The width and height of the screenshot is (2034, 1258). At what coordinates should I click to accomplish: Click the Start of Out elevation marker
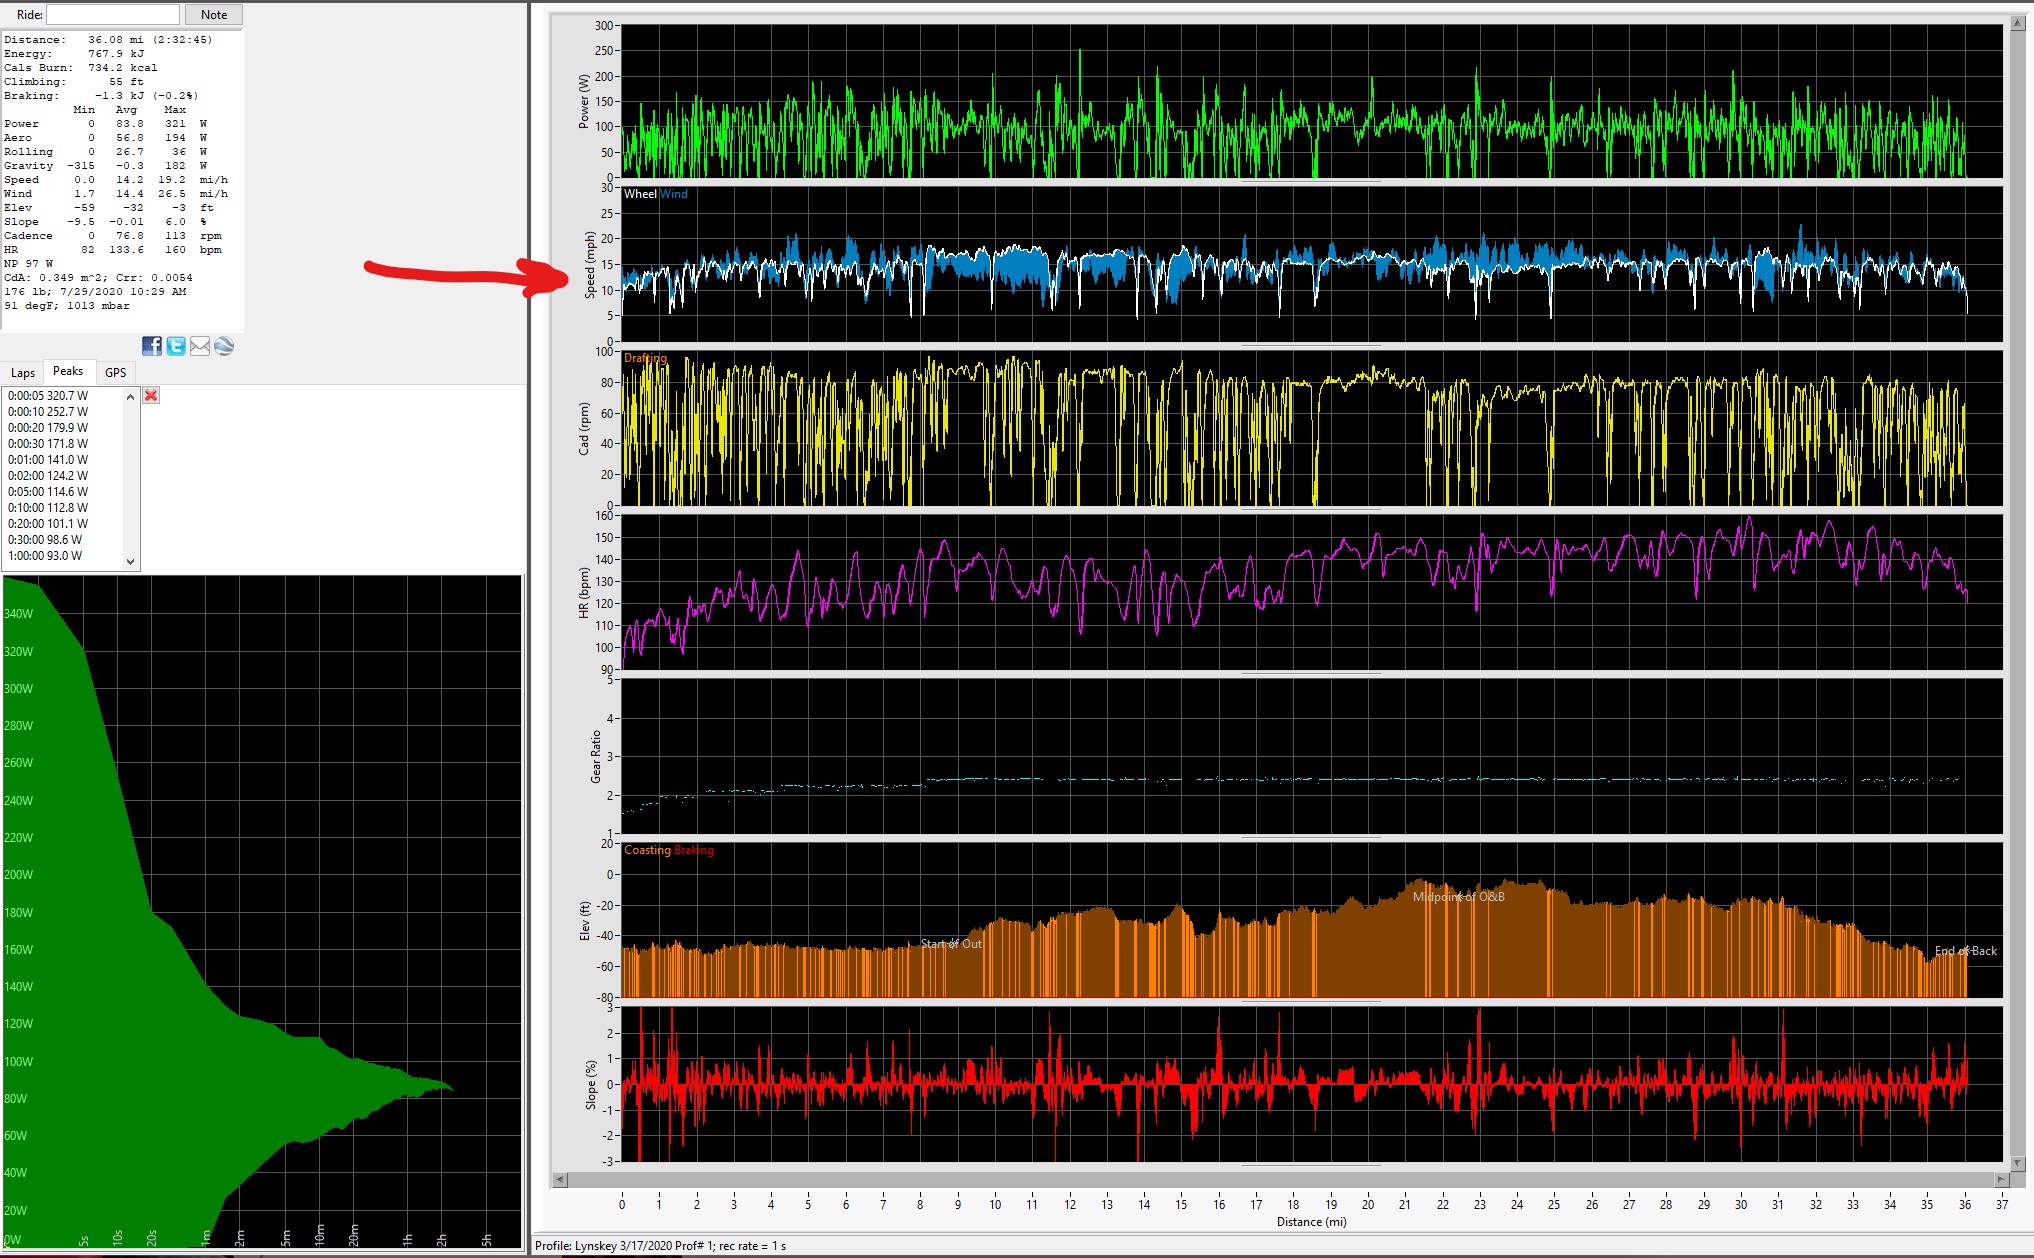point(951,944)
